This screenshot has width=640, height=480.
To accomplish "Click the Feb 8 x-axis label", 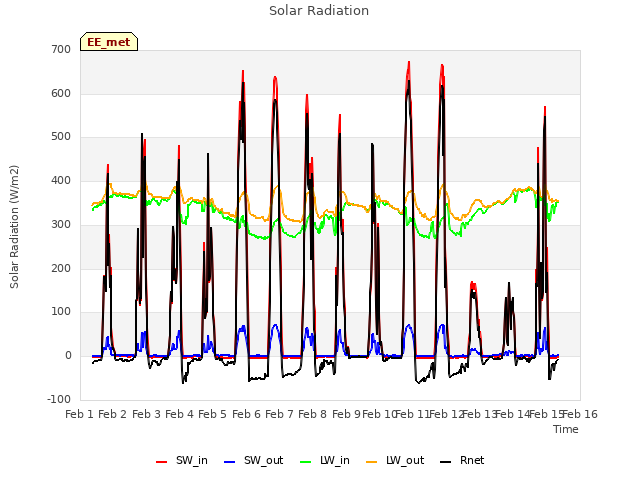I will pyautogui.click(x=313, y=414).
